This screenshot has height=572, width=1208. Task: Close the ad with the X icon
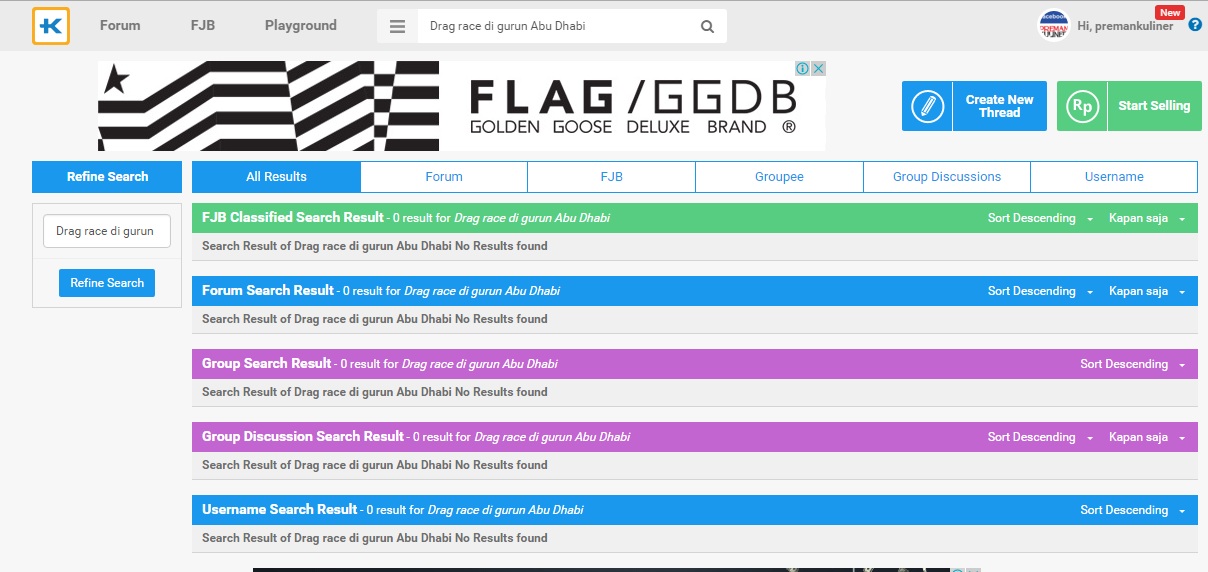click(x=818, y=68)
